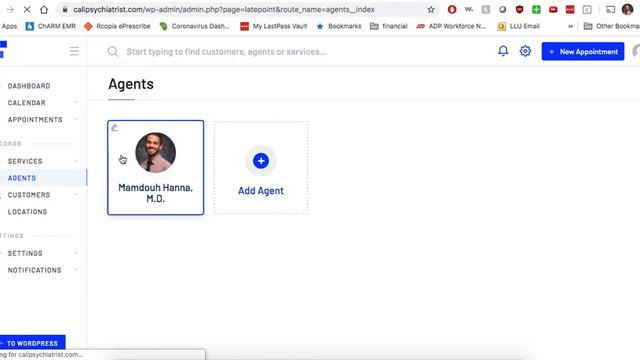640x360 pixels.
Task: Focus the customers, agents or services search field
Action: tap(227, 52)
